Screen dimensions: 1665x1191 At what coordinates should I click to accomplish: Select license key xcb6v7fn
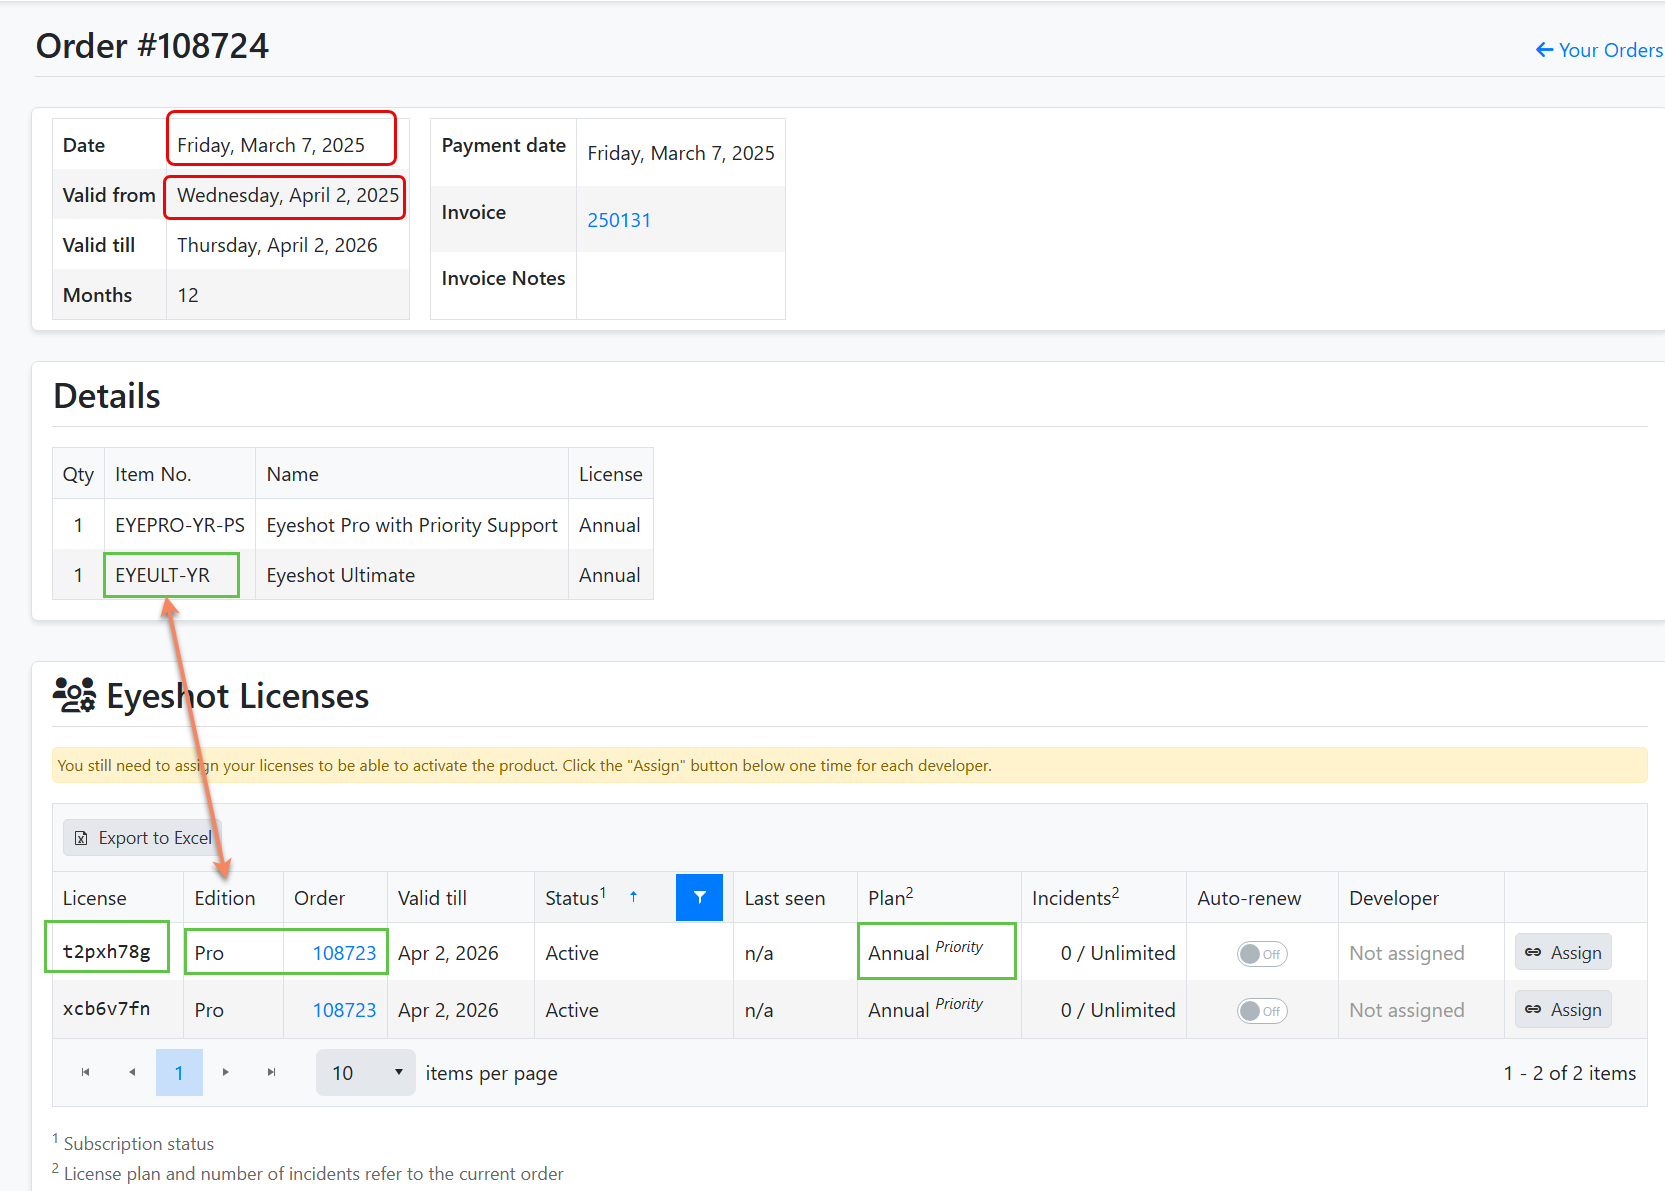[x=107, y=1009]
